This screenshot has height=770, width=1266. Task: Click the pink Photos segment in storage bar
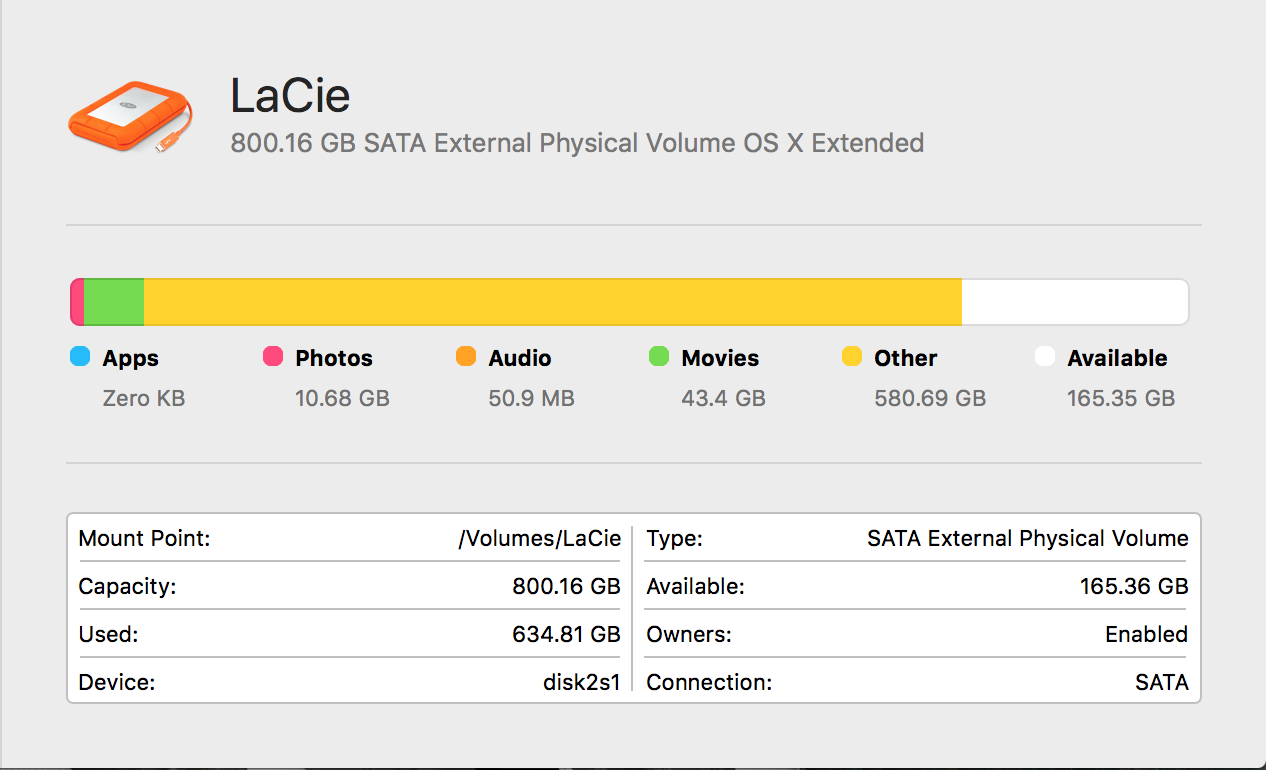point(77,302)
